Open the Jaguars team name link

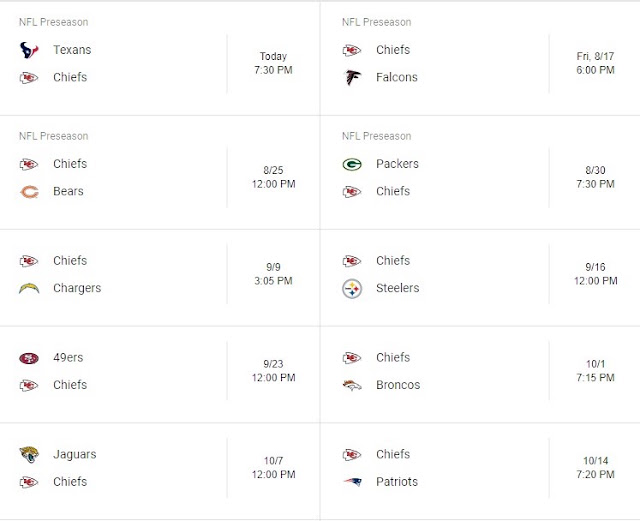point(75,454)
